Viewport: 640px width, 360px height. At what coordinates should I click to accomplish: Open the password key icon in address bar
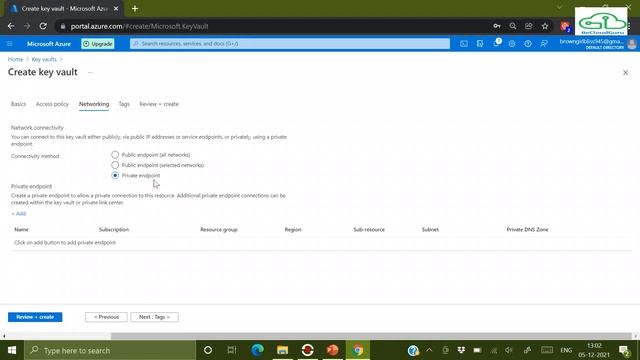pos(497,26)
